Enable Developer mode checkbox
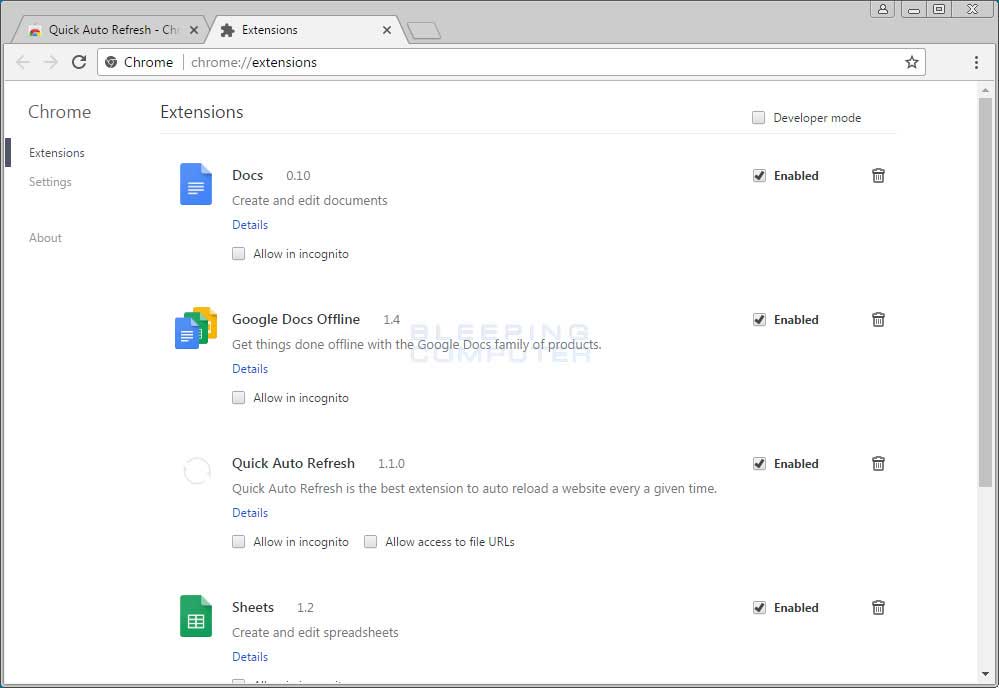This screenshot has width=999, height=688. tap(758, 117)
